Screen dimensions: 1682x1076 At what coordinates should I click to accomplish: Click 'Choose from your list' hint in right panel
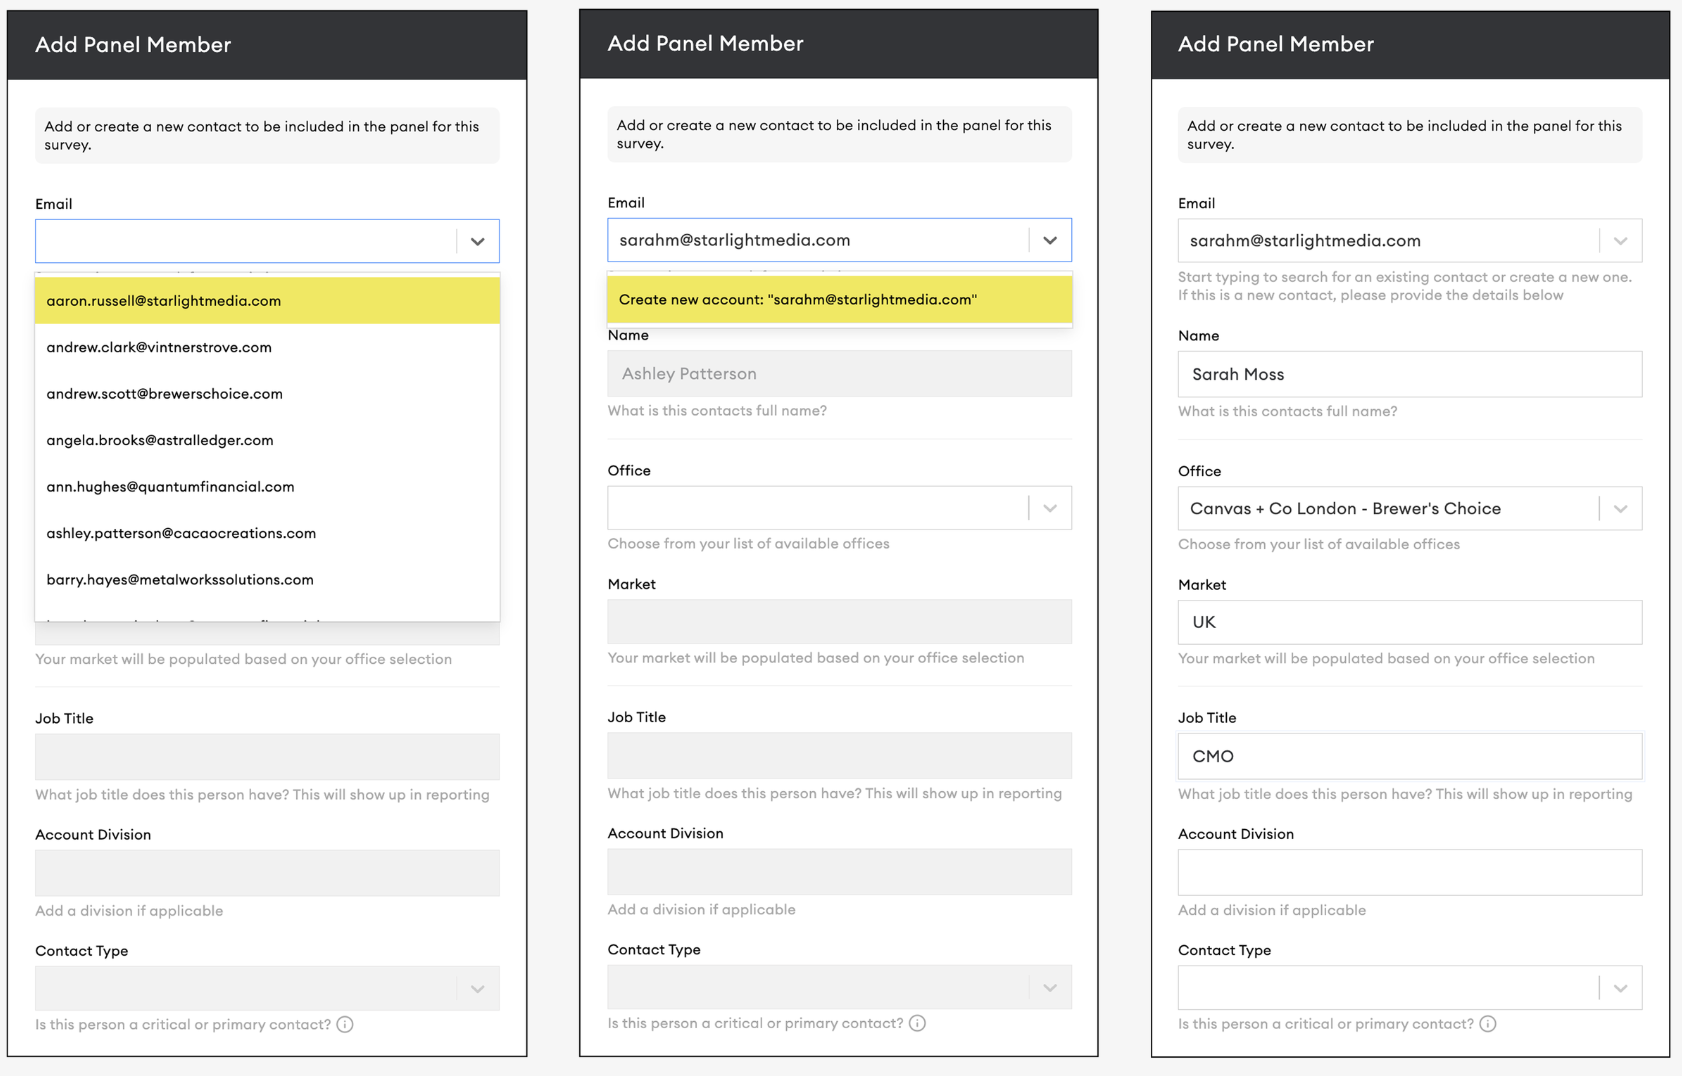coord(1319,544)
